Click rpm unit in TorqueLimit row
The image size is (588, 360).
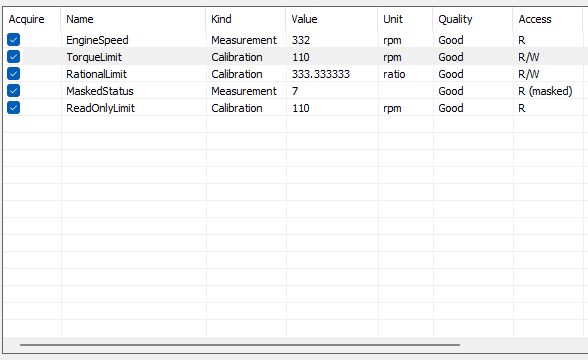(392, 57)
